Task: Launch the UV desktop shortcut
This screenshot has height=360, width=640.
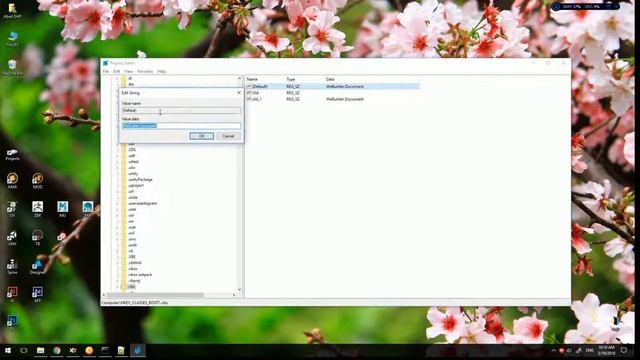Action: point(12,209)
